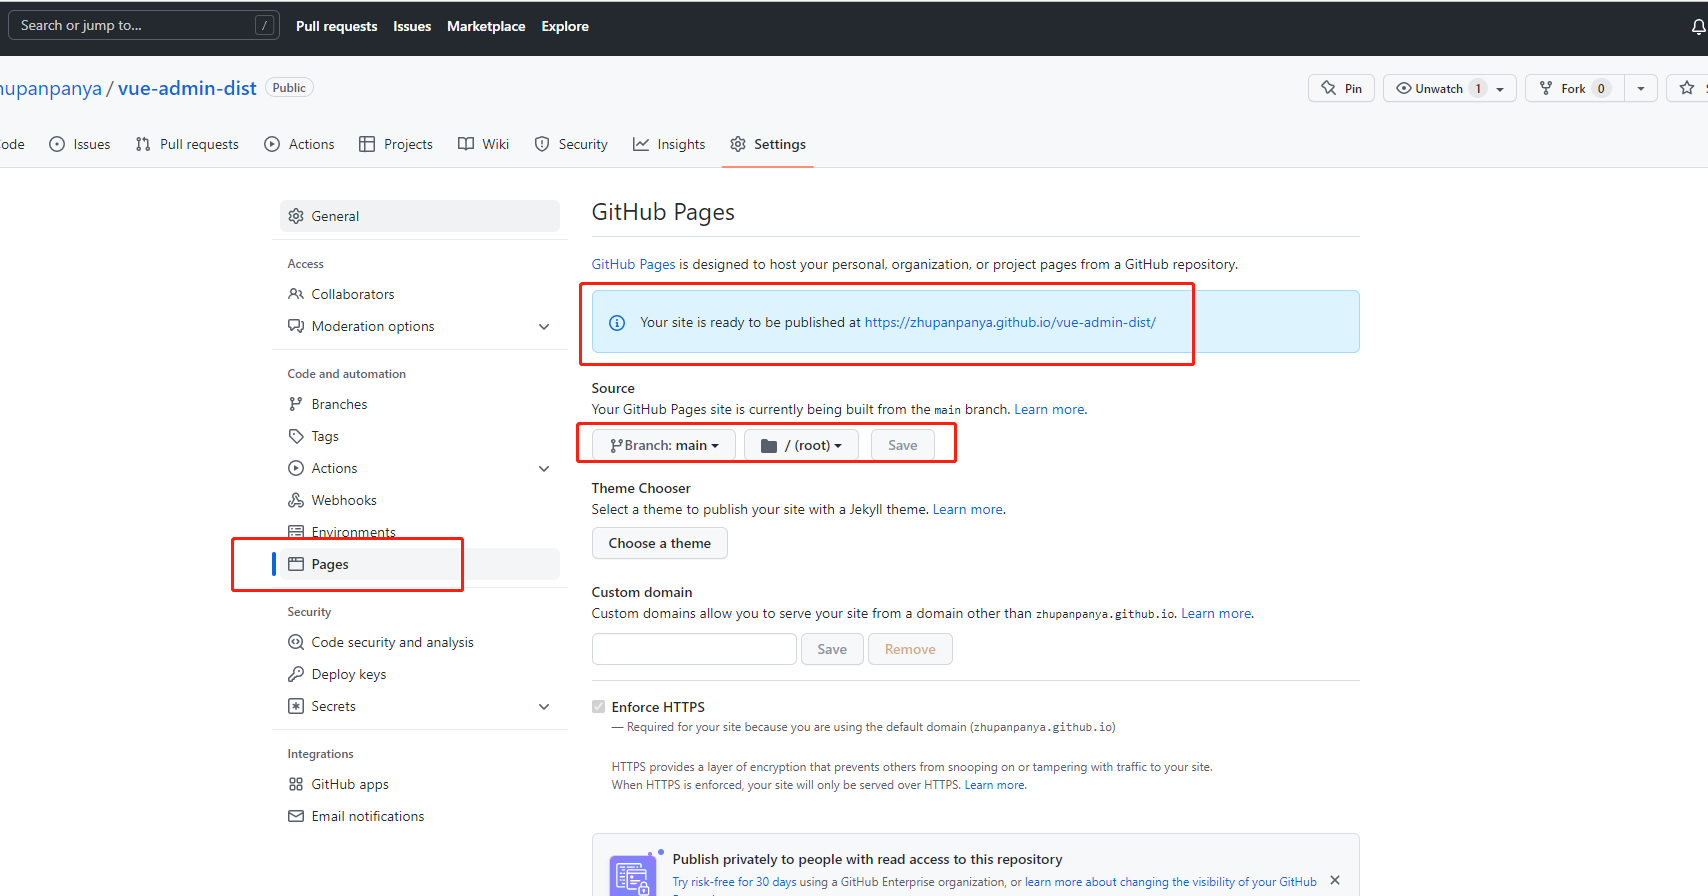Click Learn more about Jekyll themes
1708x896 pixels.
(968, 510)
